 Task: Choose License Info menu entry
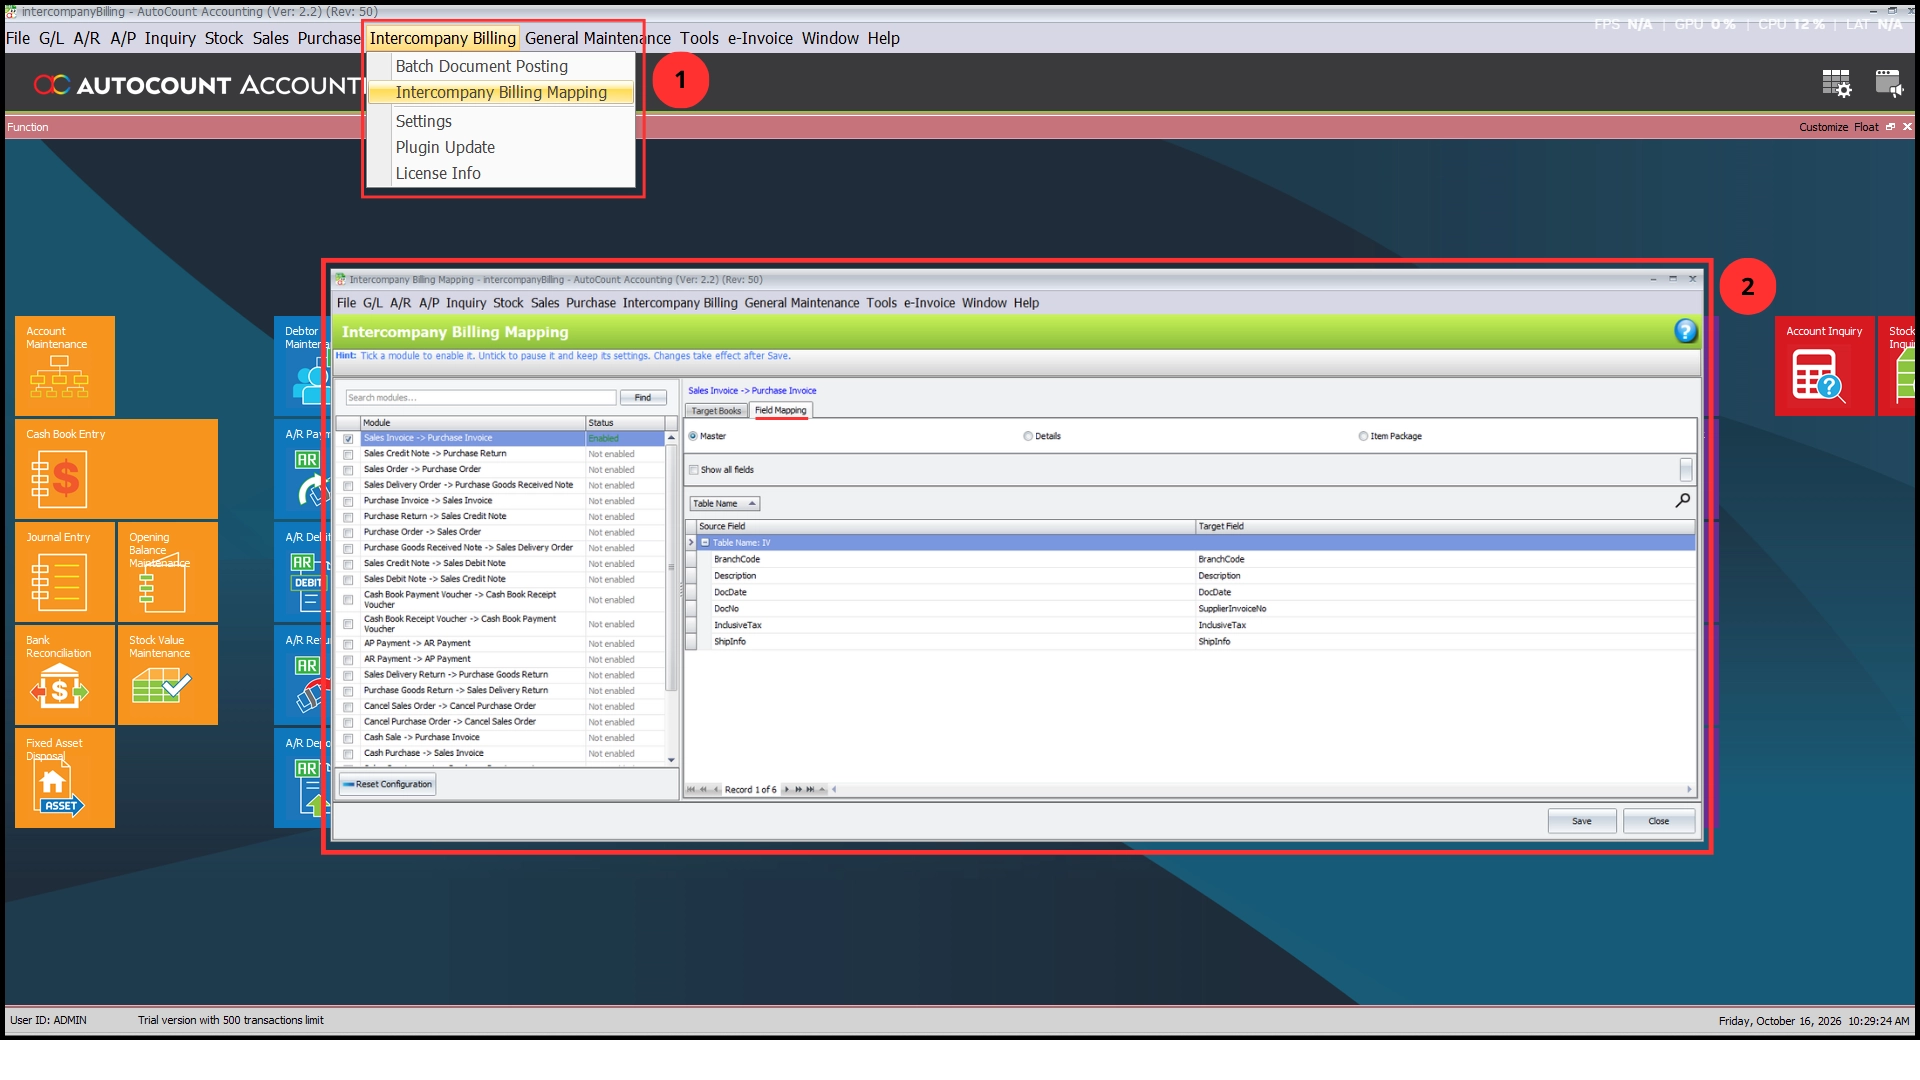[438, 173]
